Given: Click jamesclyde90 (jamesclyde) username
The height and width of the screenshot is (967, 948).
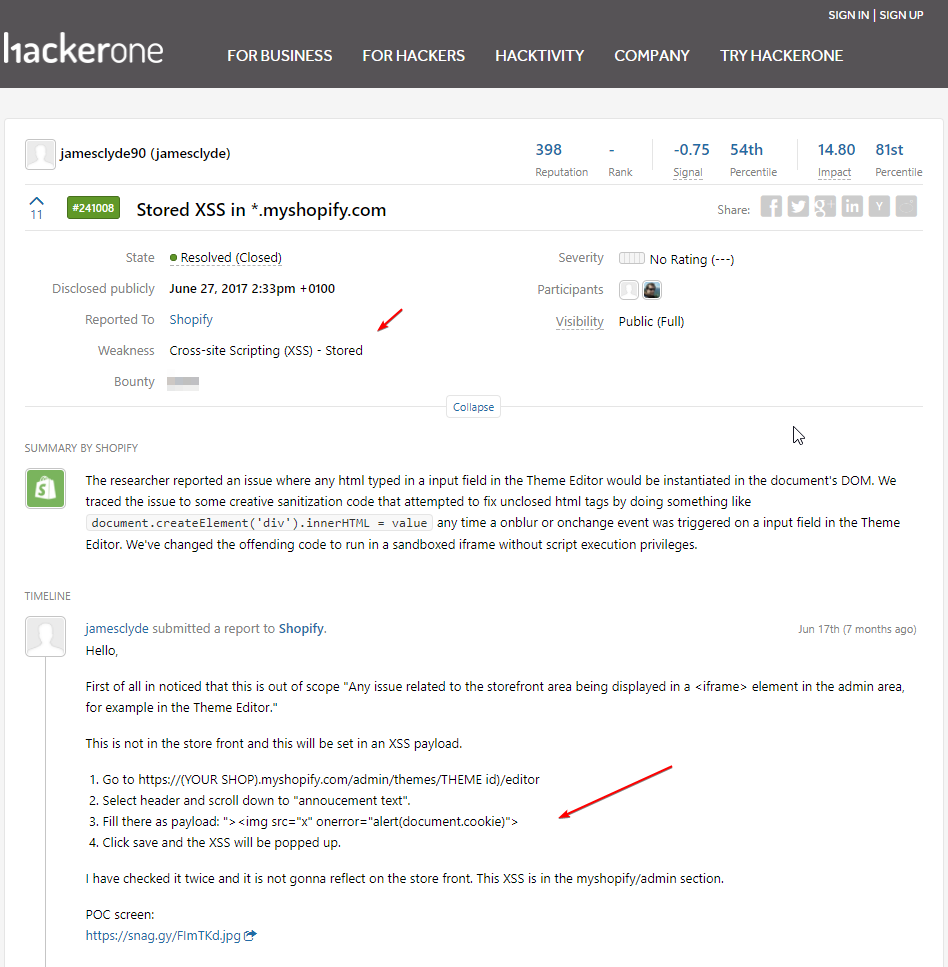Looking at the screenshot, I should point(145,154).
